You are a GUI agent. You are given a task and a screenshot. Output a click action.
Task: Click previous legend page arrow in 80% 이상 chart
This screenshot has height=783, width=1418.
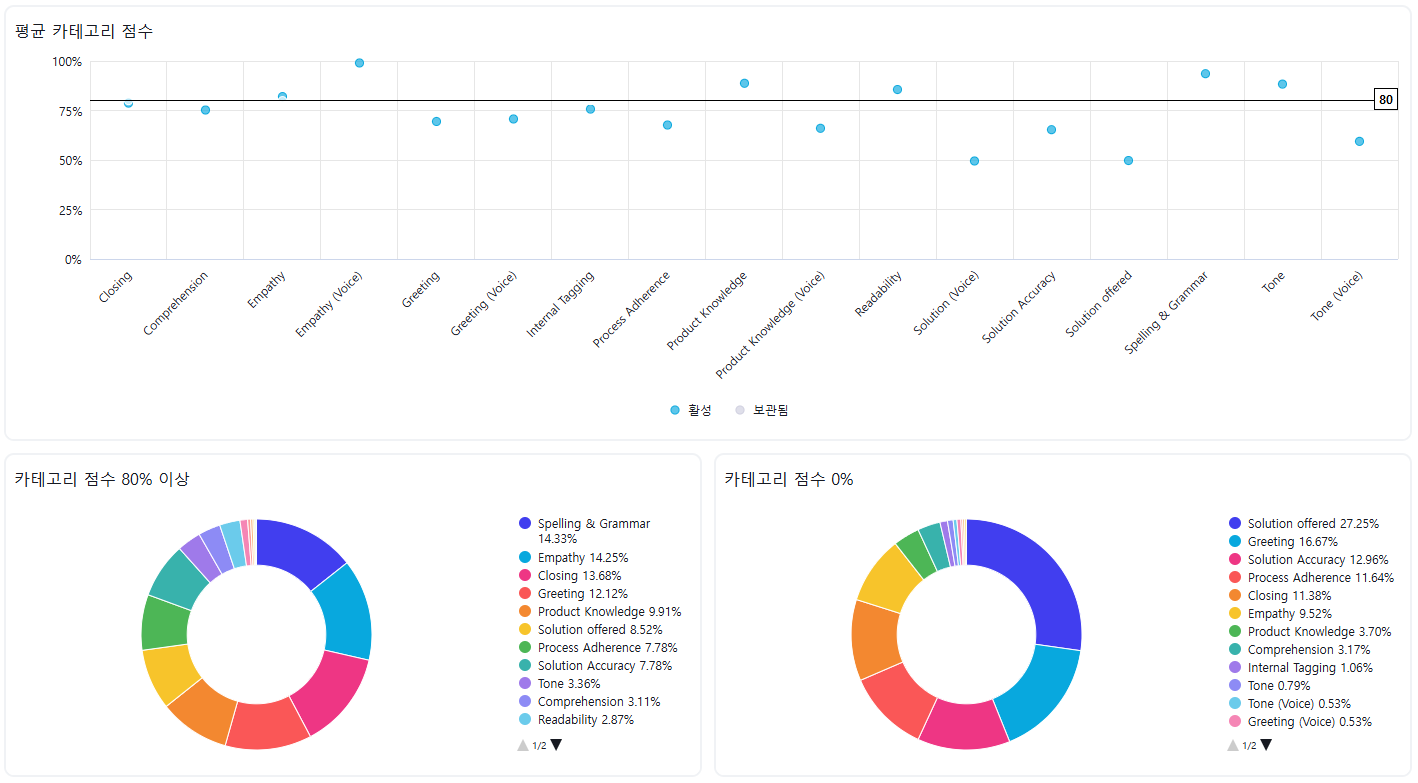(x=522, y=745)
